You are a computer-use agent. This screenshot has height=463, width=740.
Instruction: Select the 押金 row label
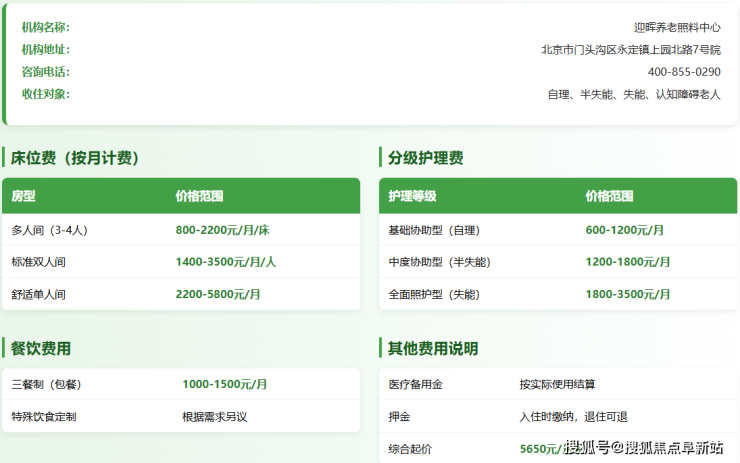399,417
